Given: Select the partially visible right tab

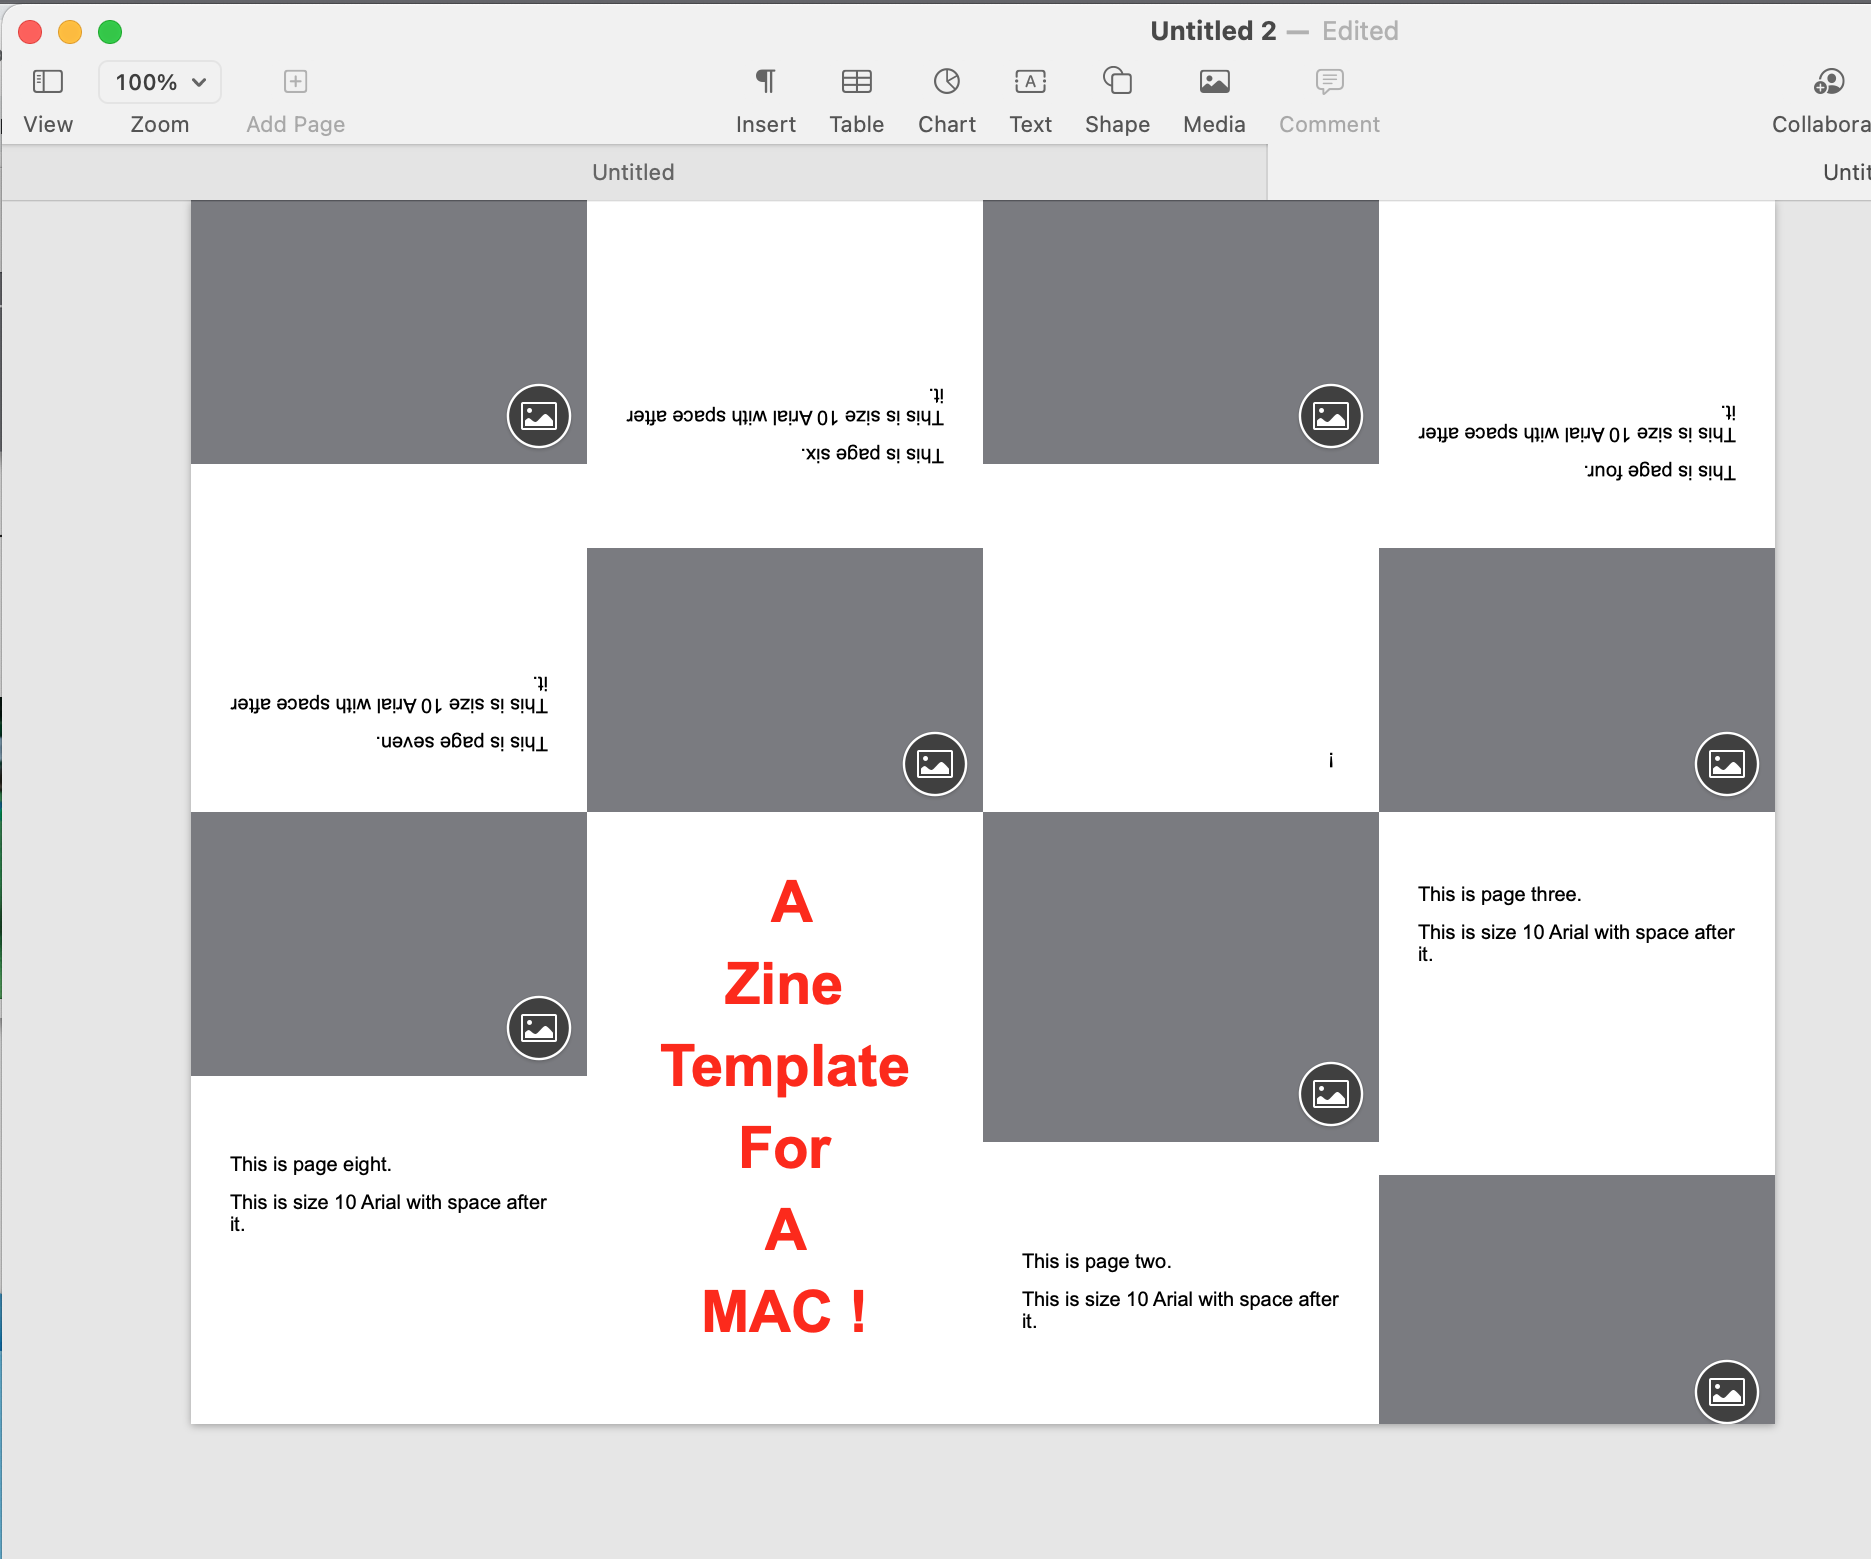Looking at the screenshot, I should click(1845, 172).
